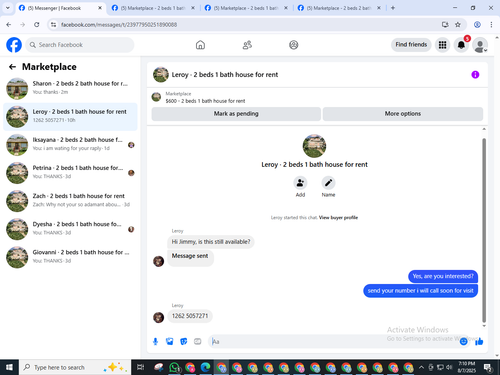Record a voice clip with microphone icon
Screen dimensions: 500x375
pos(155,341)
